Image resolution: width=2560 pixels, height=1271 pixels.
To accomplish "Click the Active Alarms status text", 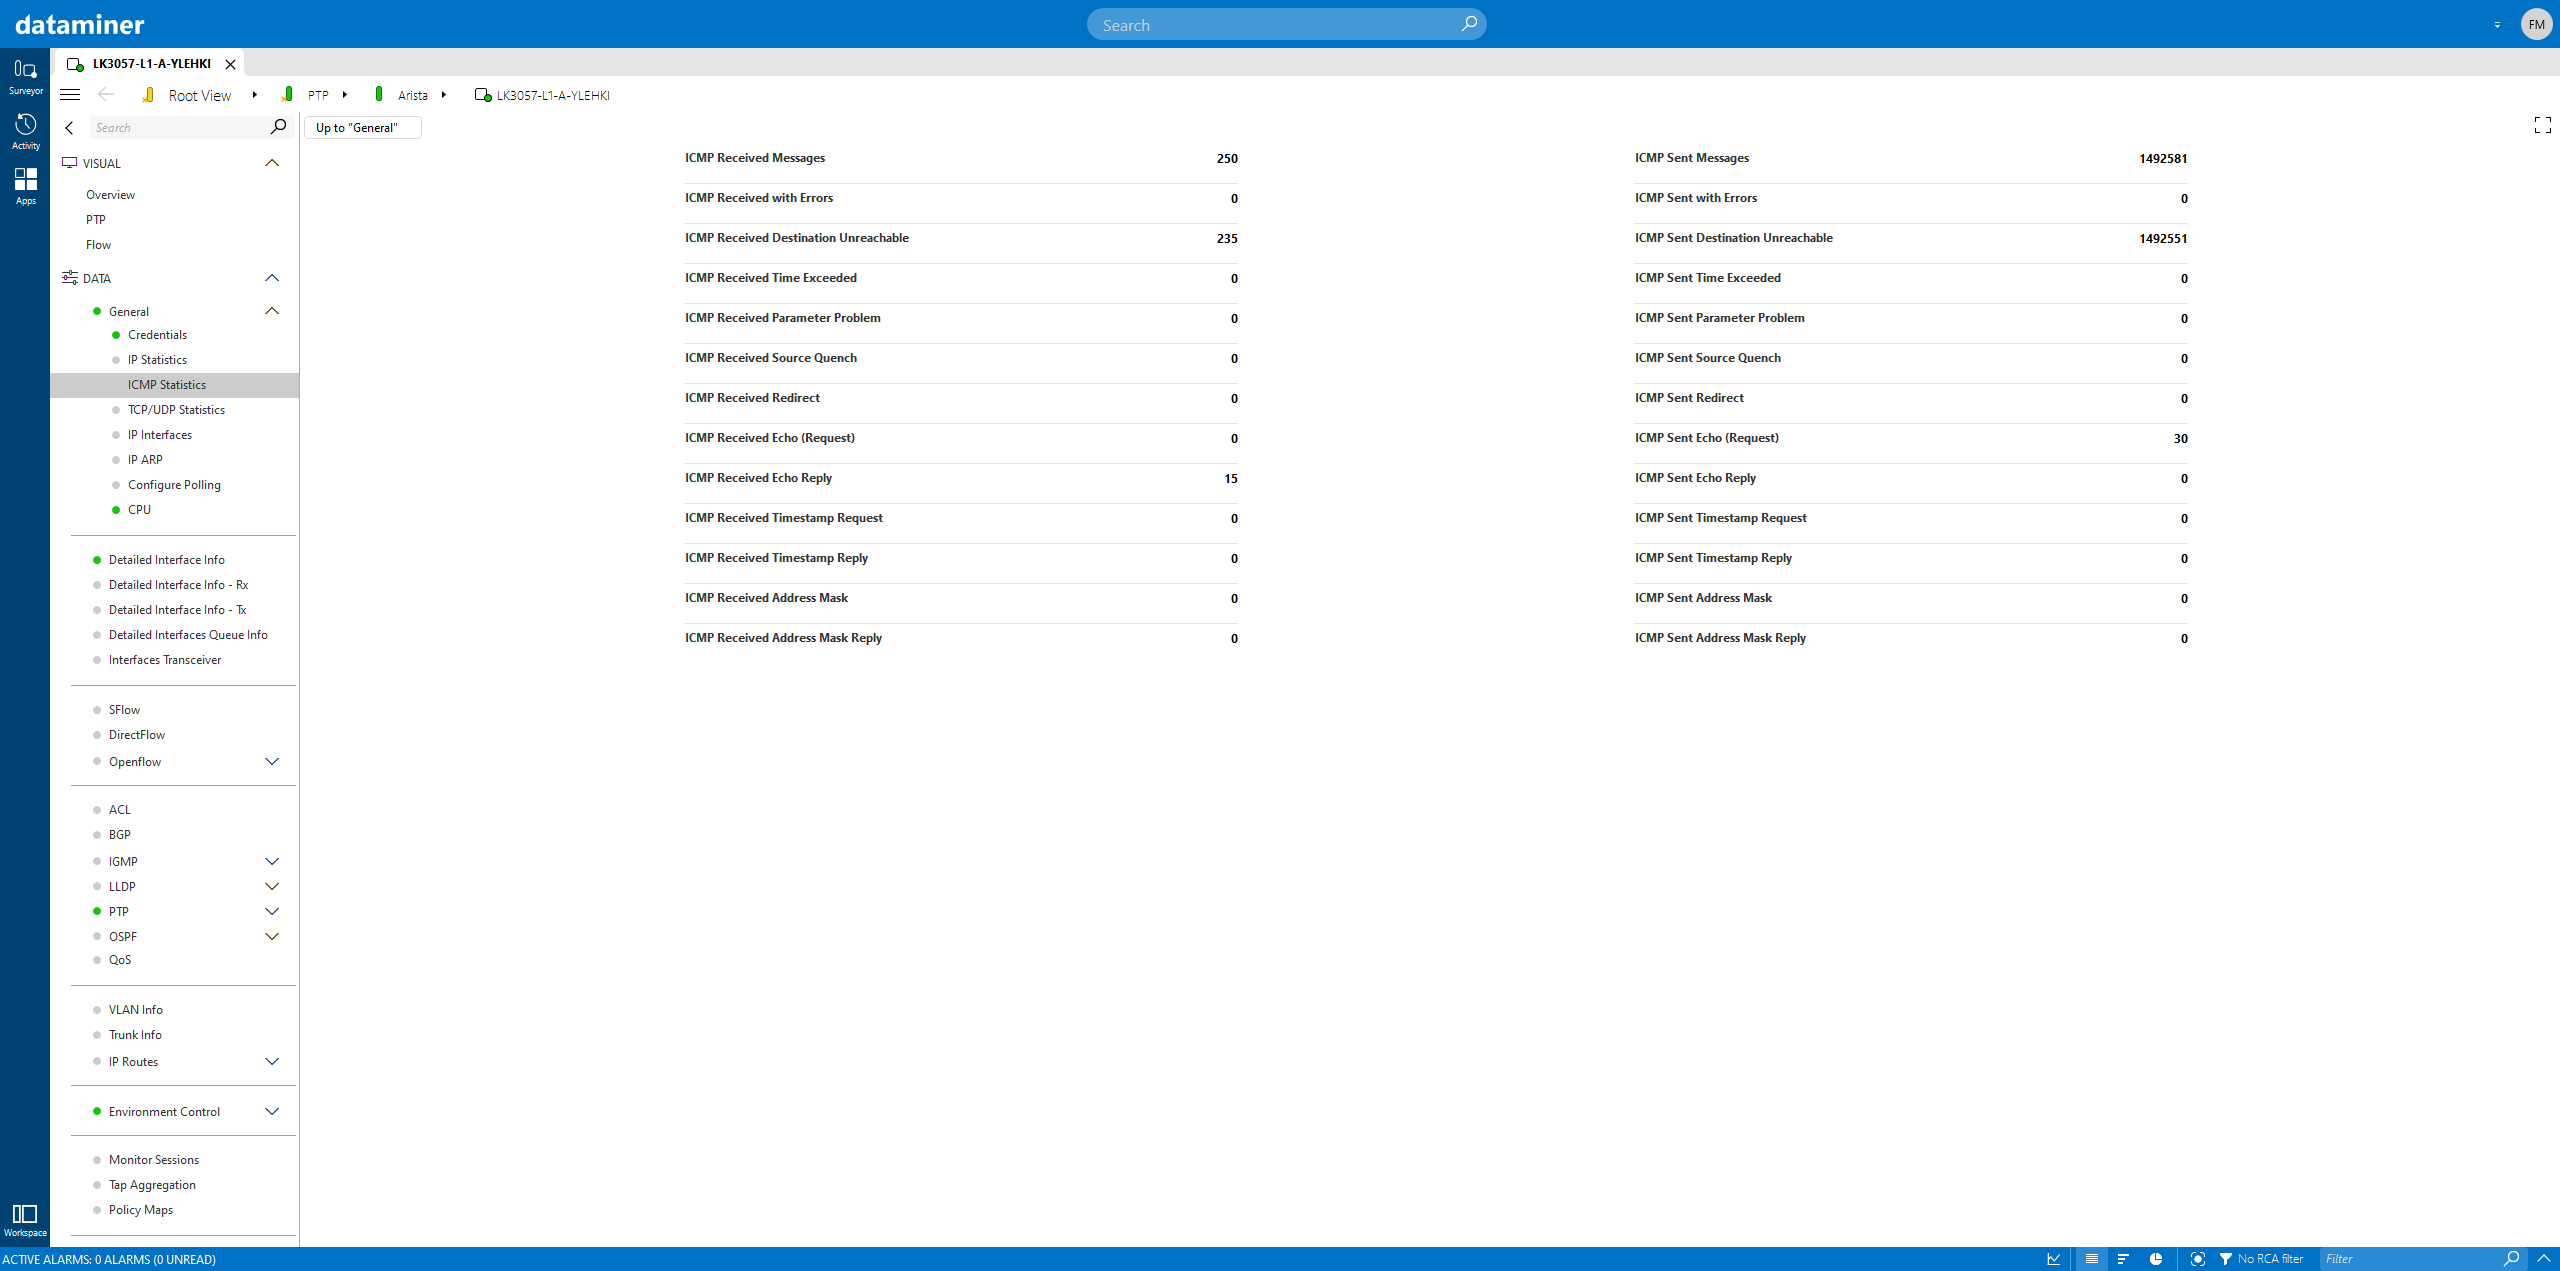I will click(109, 1260).
